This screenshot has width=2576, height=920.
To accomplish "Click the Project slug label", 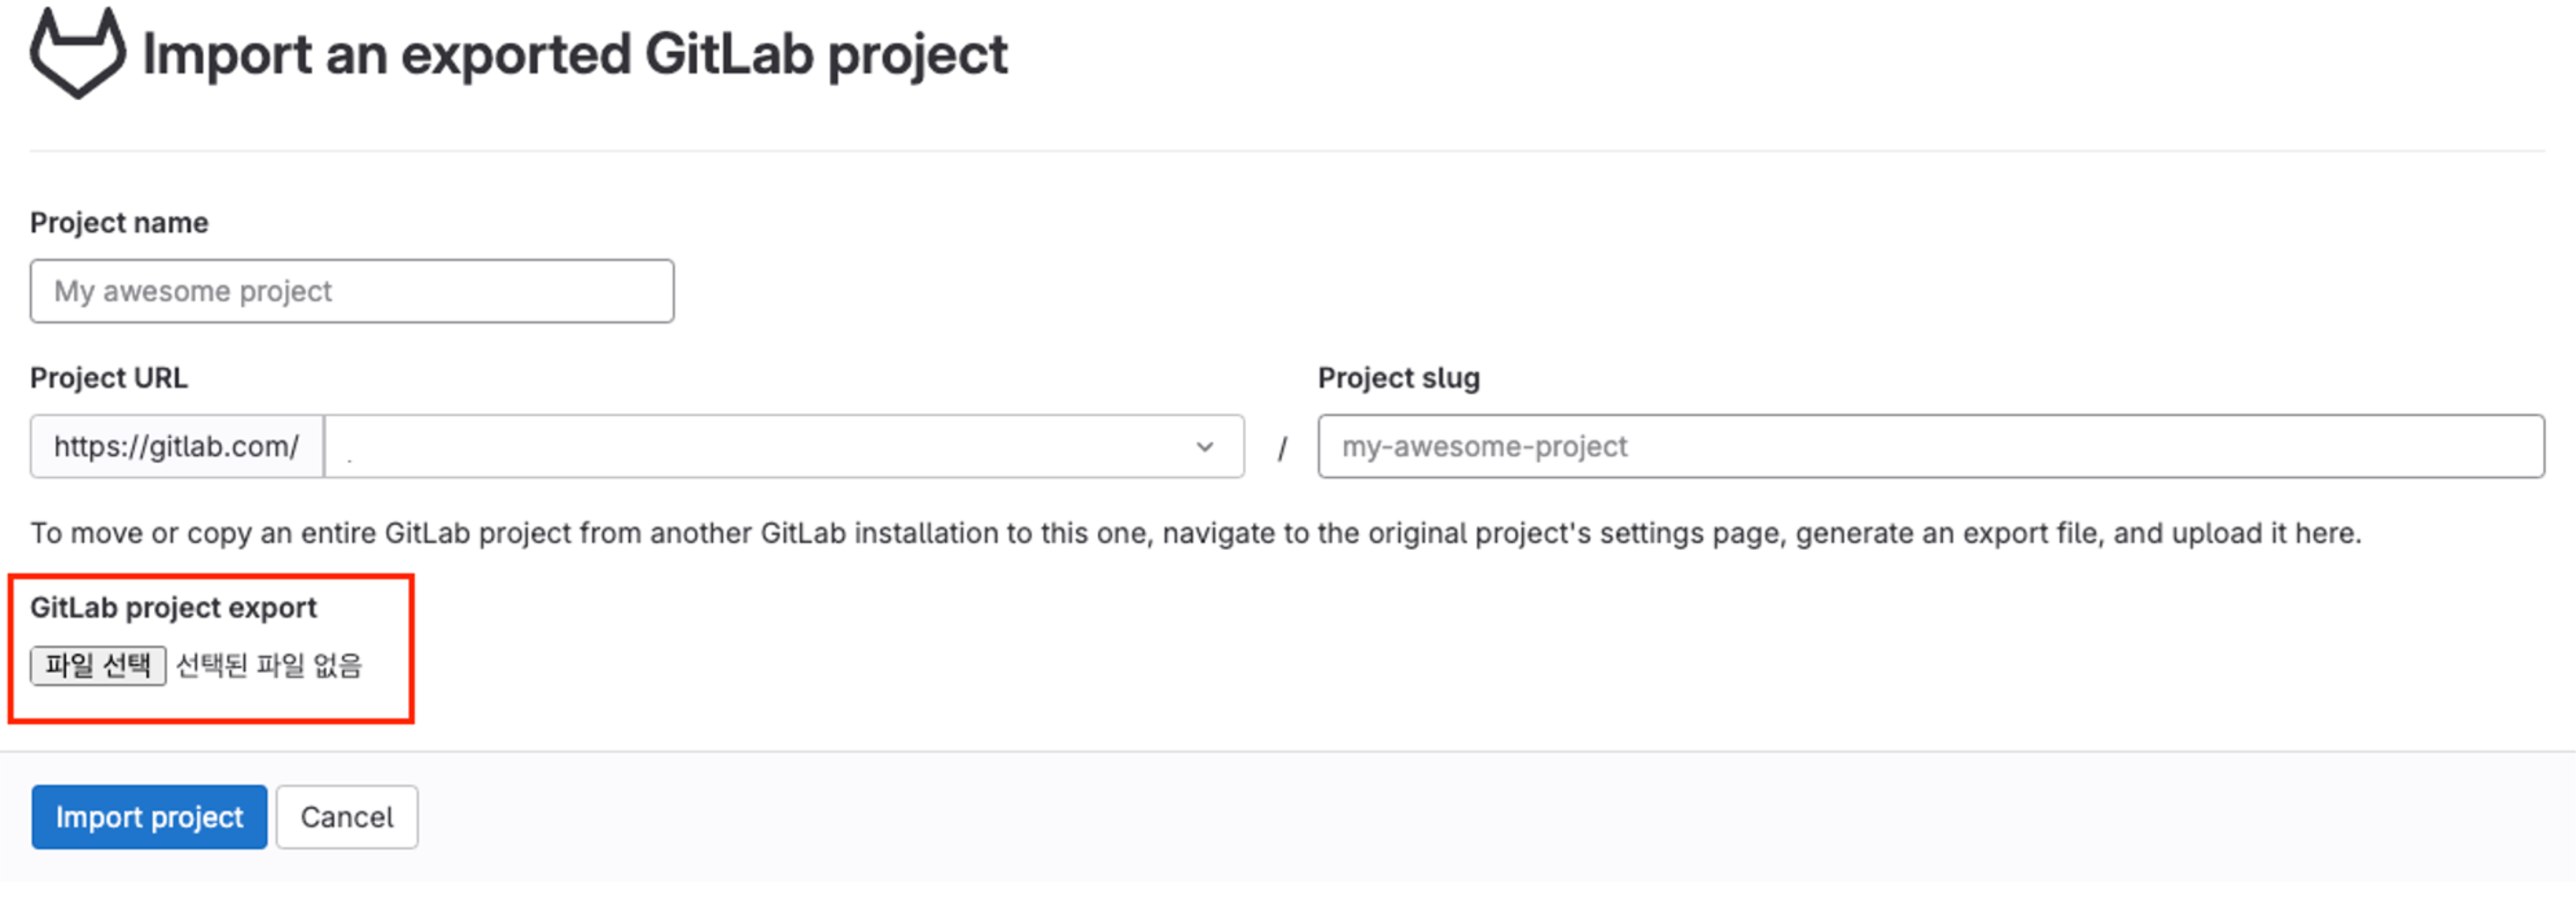I will (1398, 378).
